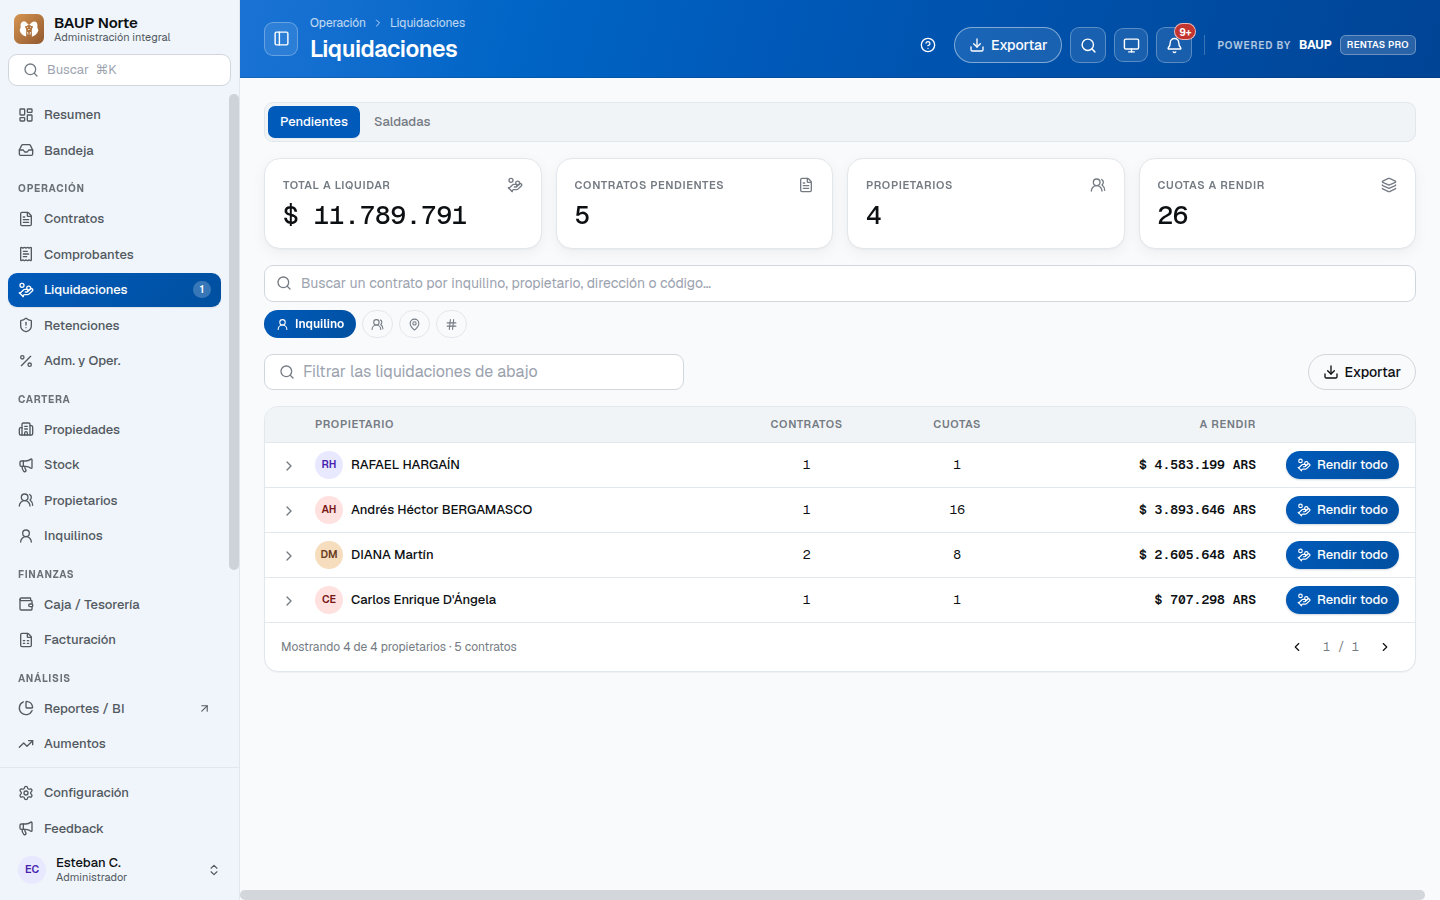Expand Andrés Héctor BERGAMASCO row
Screen dimensions: 1440x900
click(x=289, y=511)
